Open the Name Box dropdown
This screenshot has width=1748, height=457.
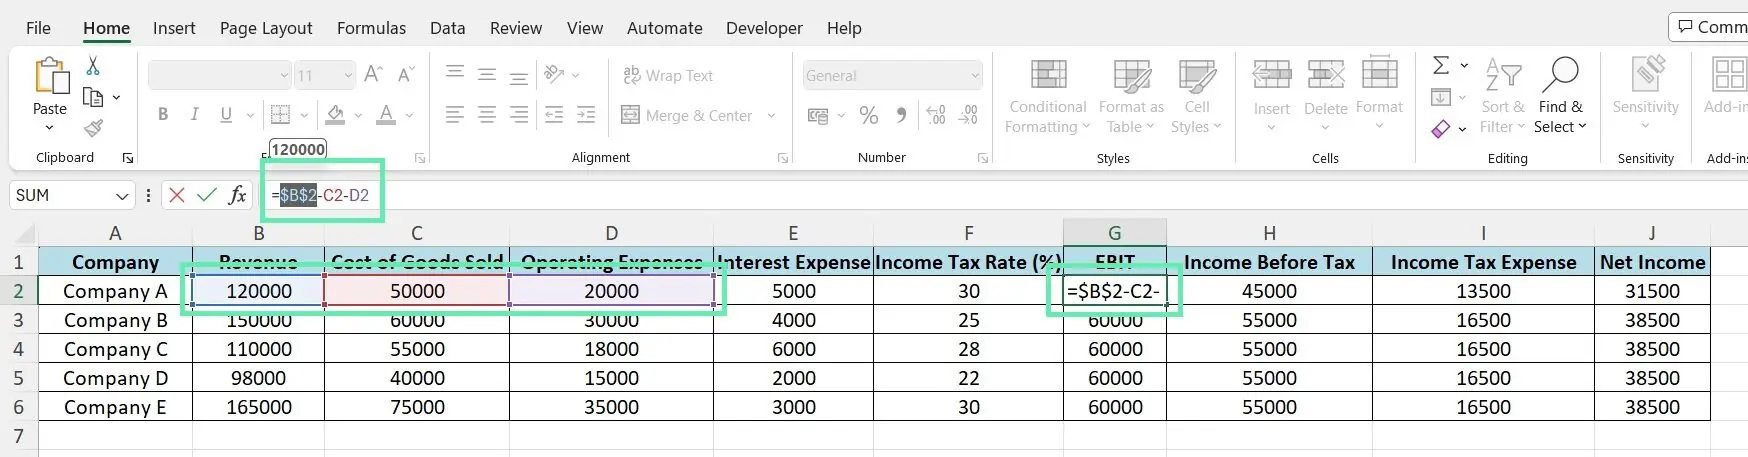click(x=122, y=196)
